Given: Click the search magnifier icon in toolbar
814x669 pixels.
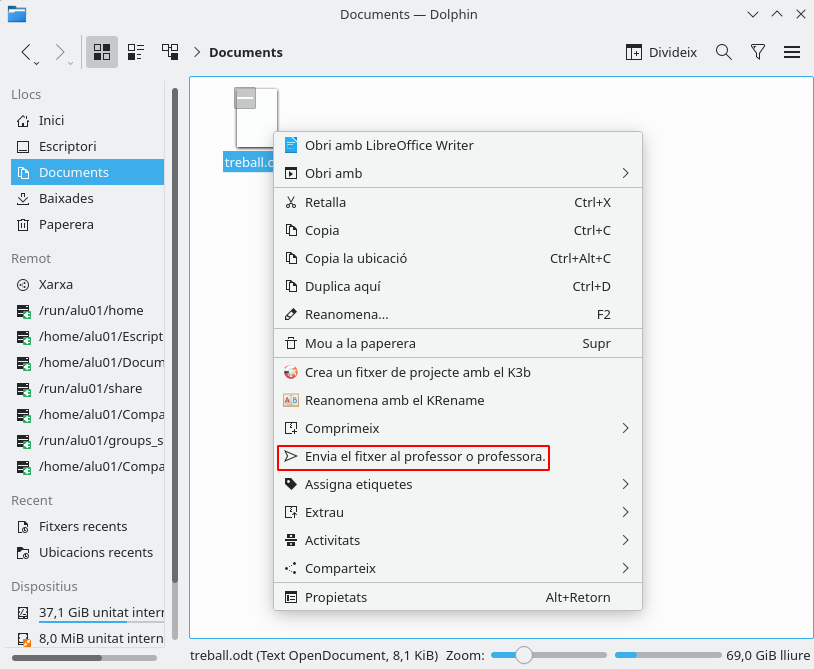Looking at the screenshot, I should pyautogui.click(x=724, y=52).
